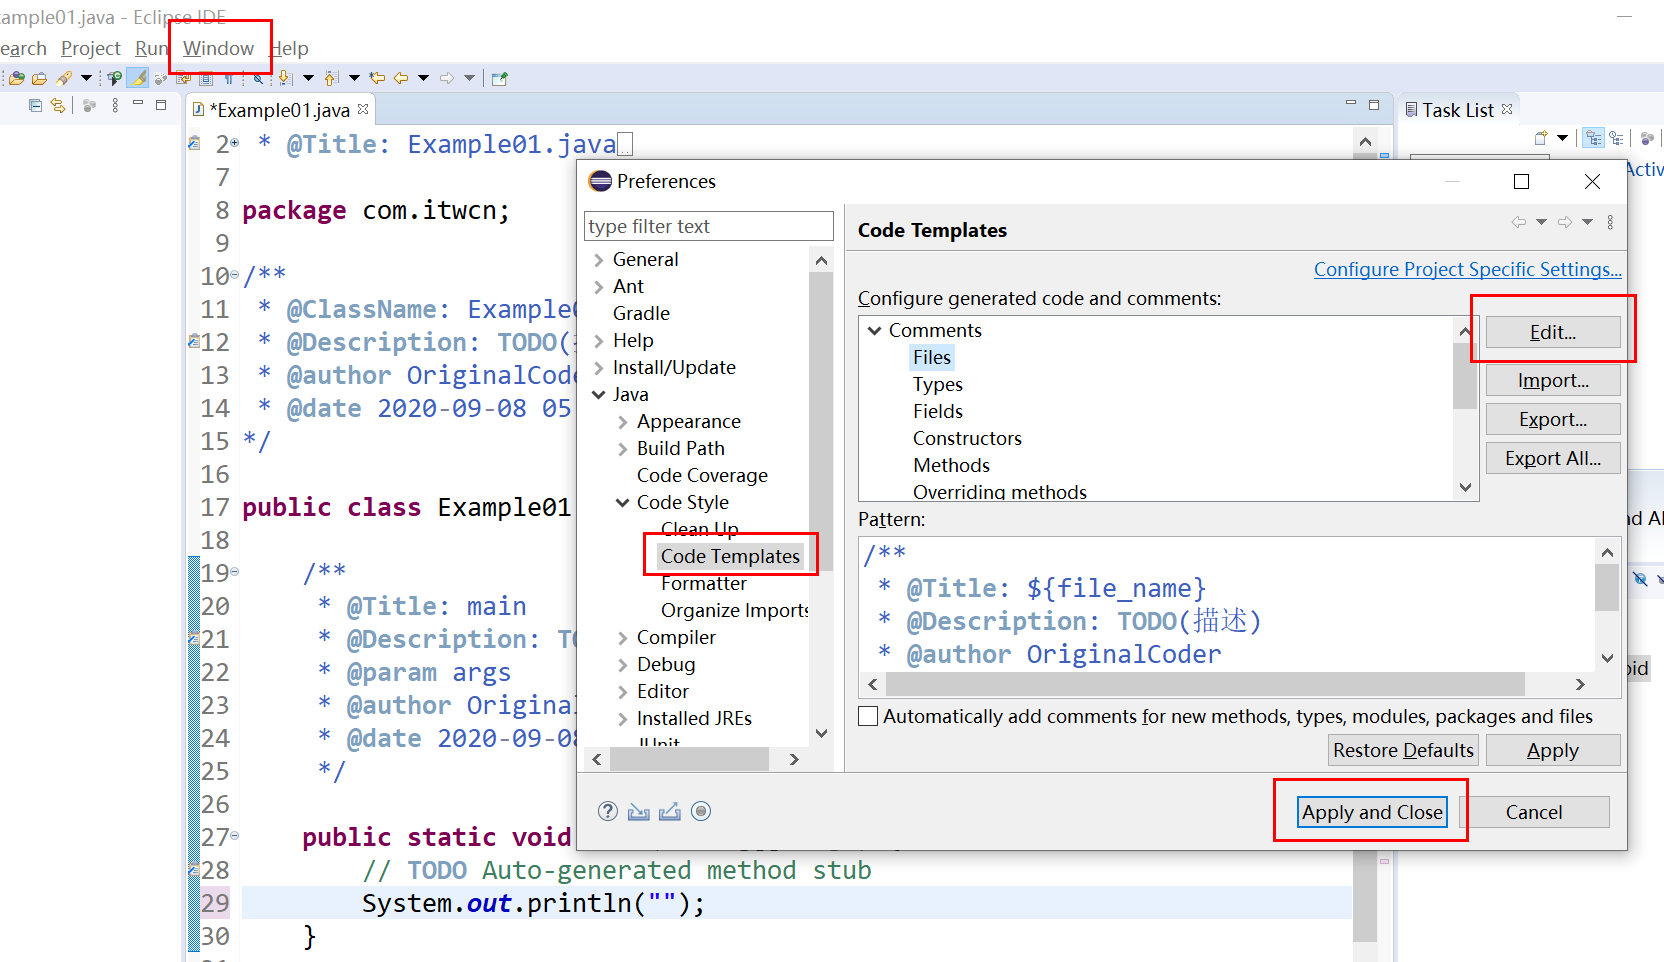This screenshot has width=1664, height=962.
Task: Open New Task dropdown arrow in Task List
Action: (1562, 138)
